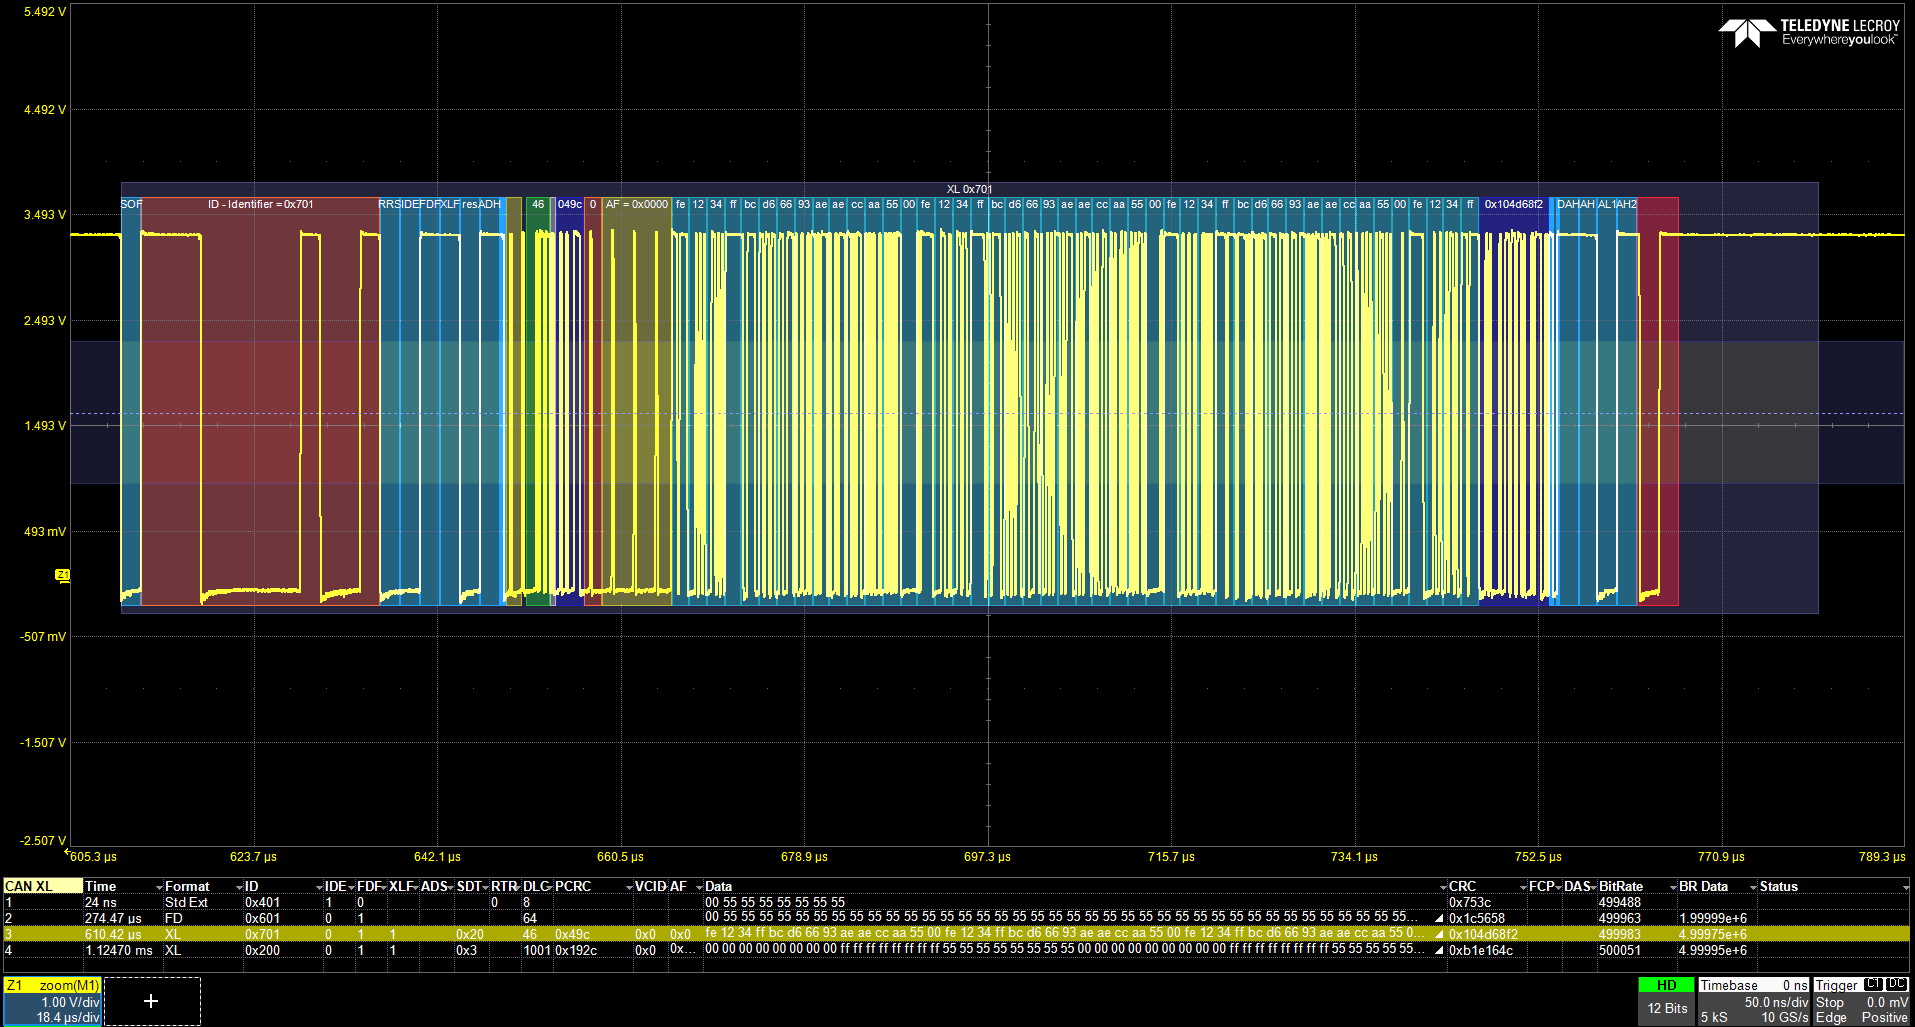Open the Status column filter dropdown
This screenshot has height=1027, width=1915.
click(x=1904, y=887)
